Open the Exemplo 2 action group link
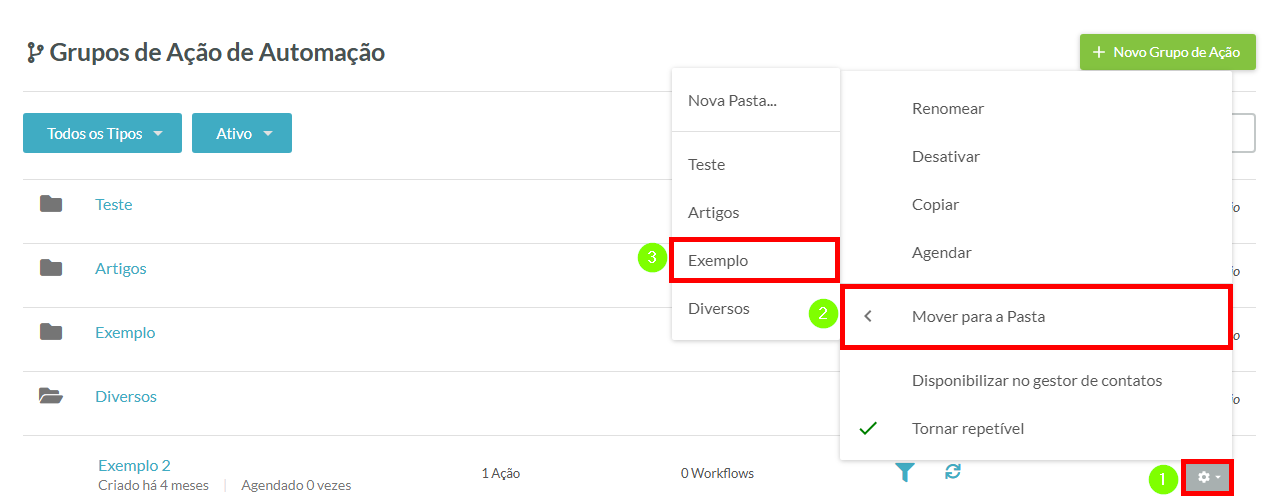The height and width of the screenshot is (504, 1267). pyautogui.click(x=134, y=465)
